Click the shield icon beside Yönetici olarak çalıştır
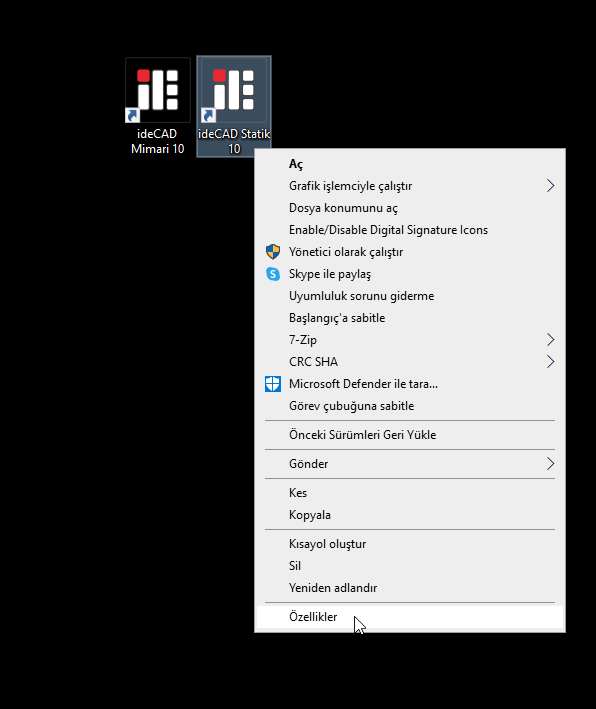596x709 pixels. (x=273, y=252)
